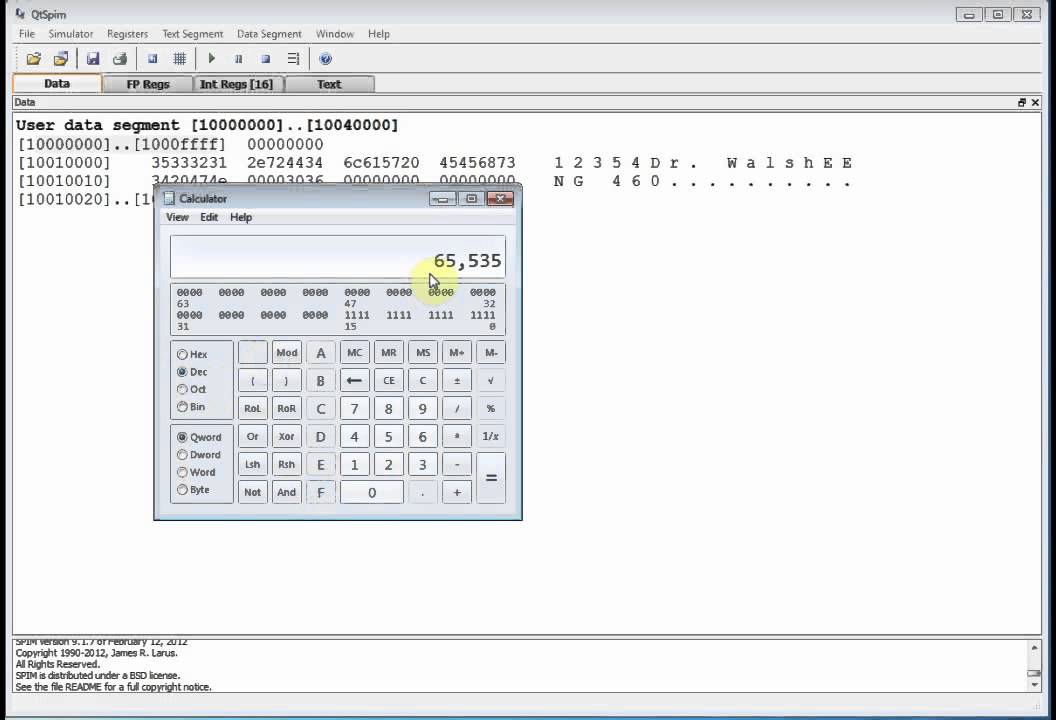Click the And button
Image resolution: width=1056 pixels, height=720 pixels.
[x=286, y=492]
